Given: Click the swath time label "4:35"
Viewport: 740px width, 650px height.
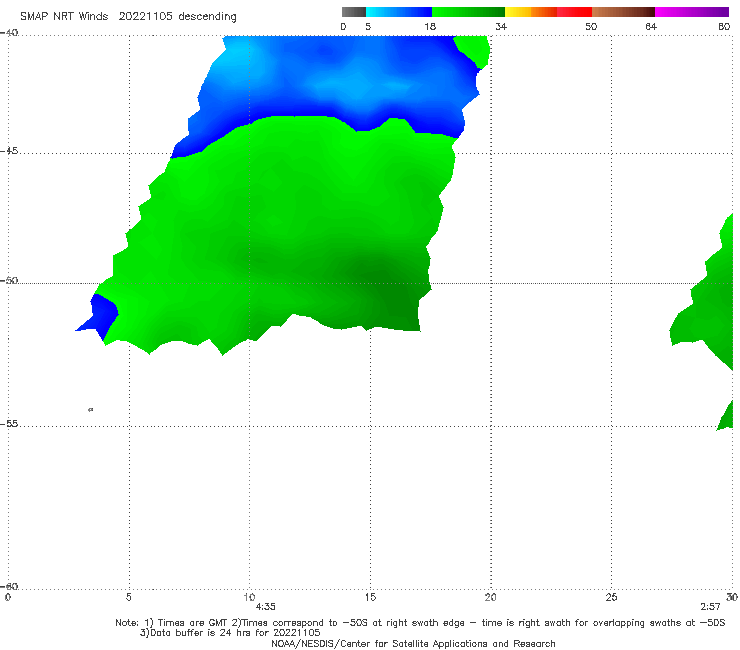Looking at the screenshot, I should point(266,607).
